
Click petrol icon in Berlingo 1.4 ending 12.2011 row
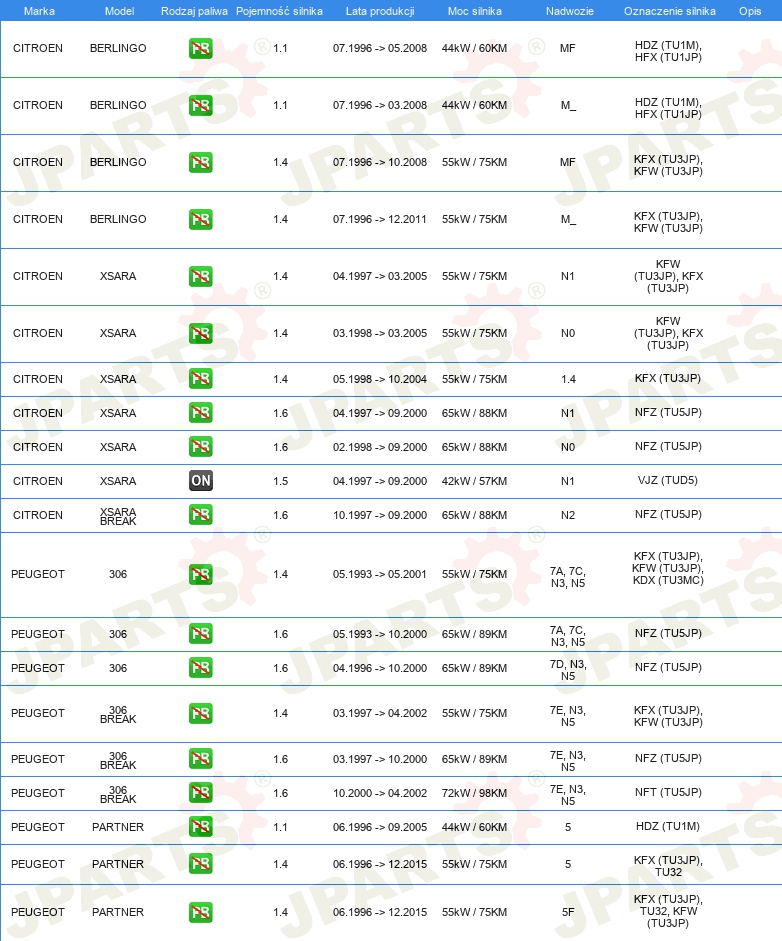(x=200, y=220)
